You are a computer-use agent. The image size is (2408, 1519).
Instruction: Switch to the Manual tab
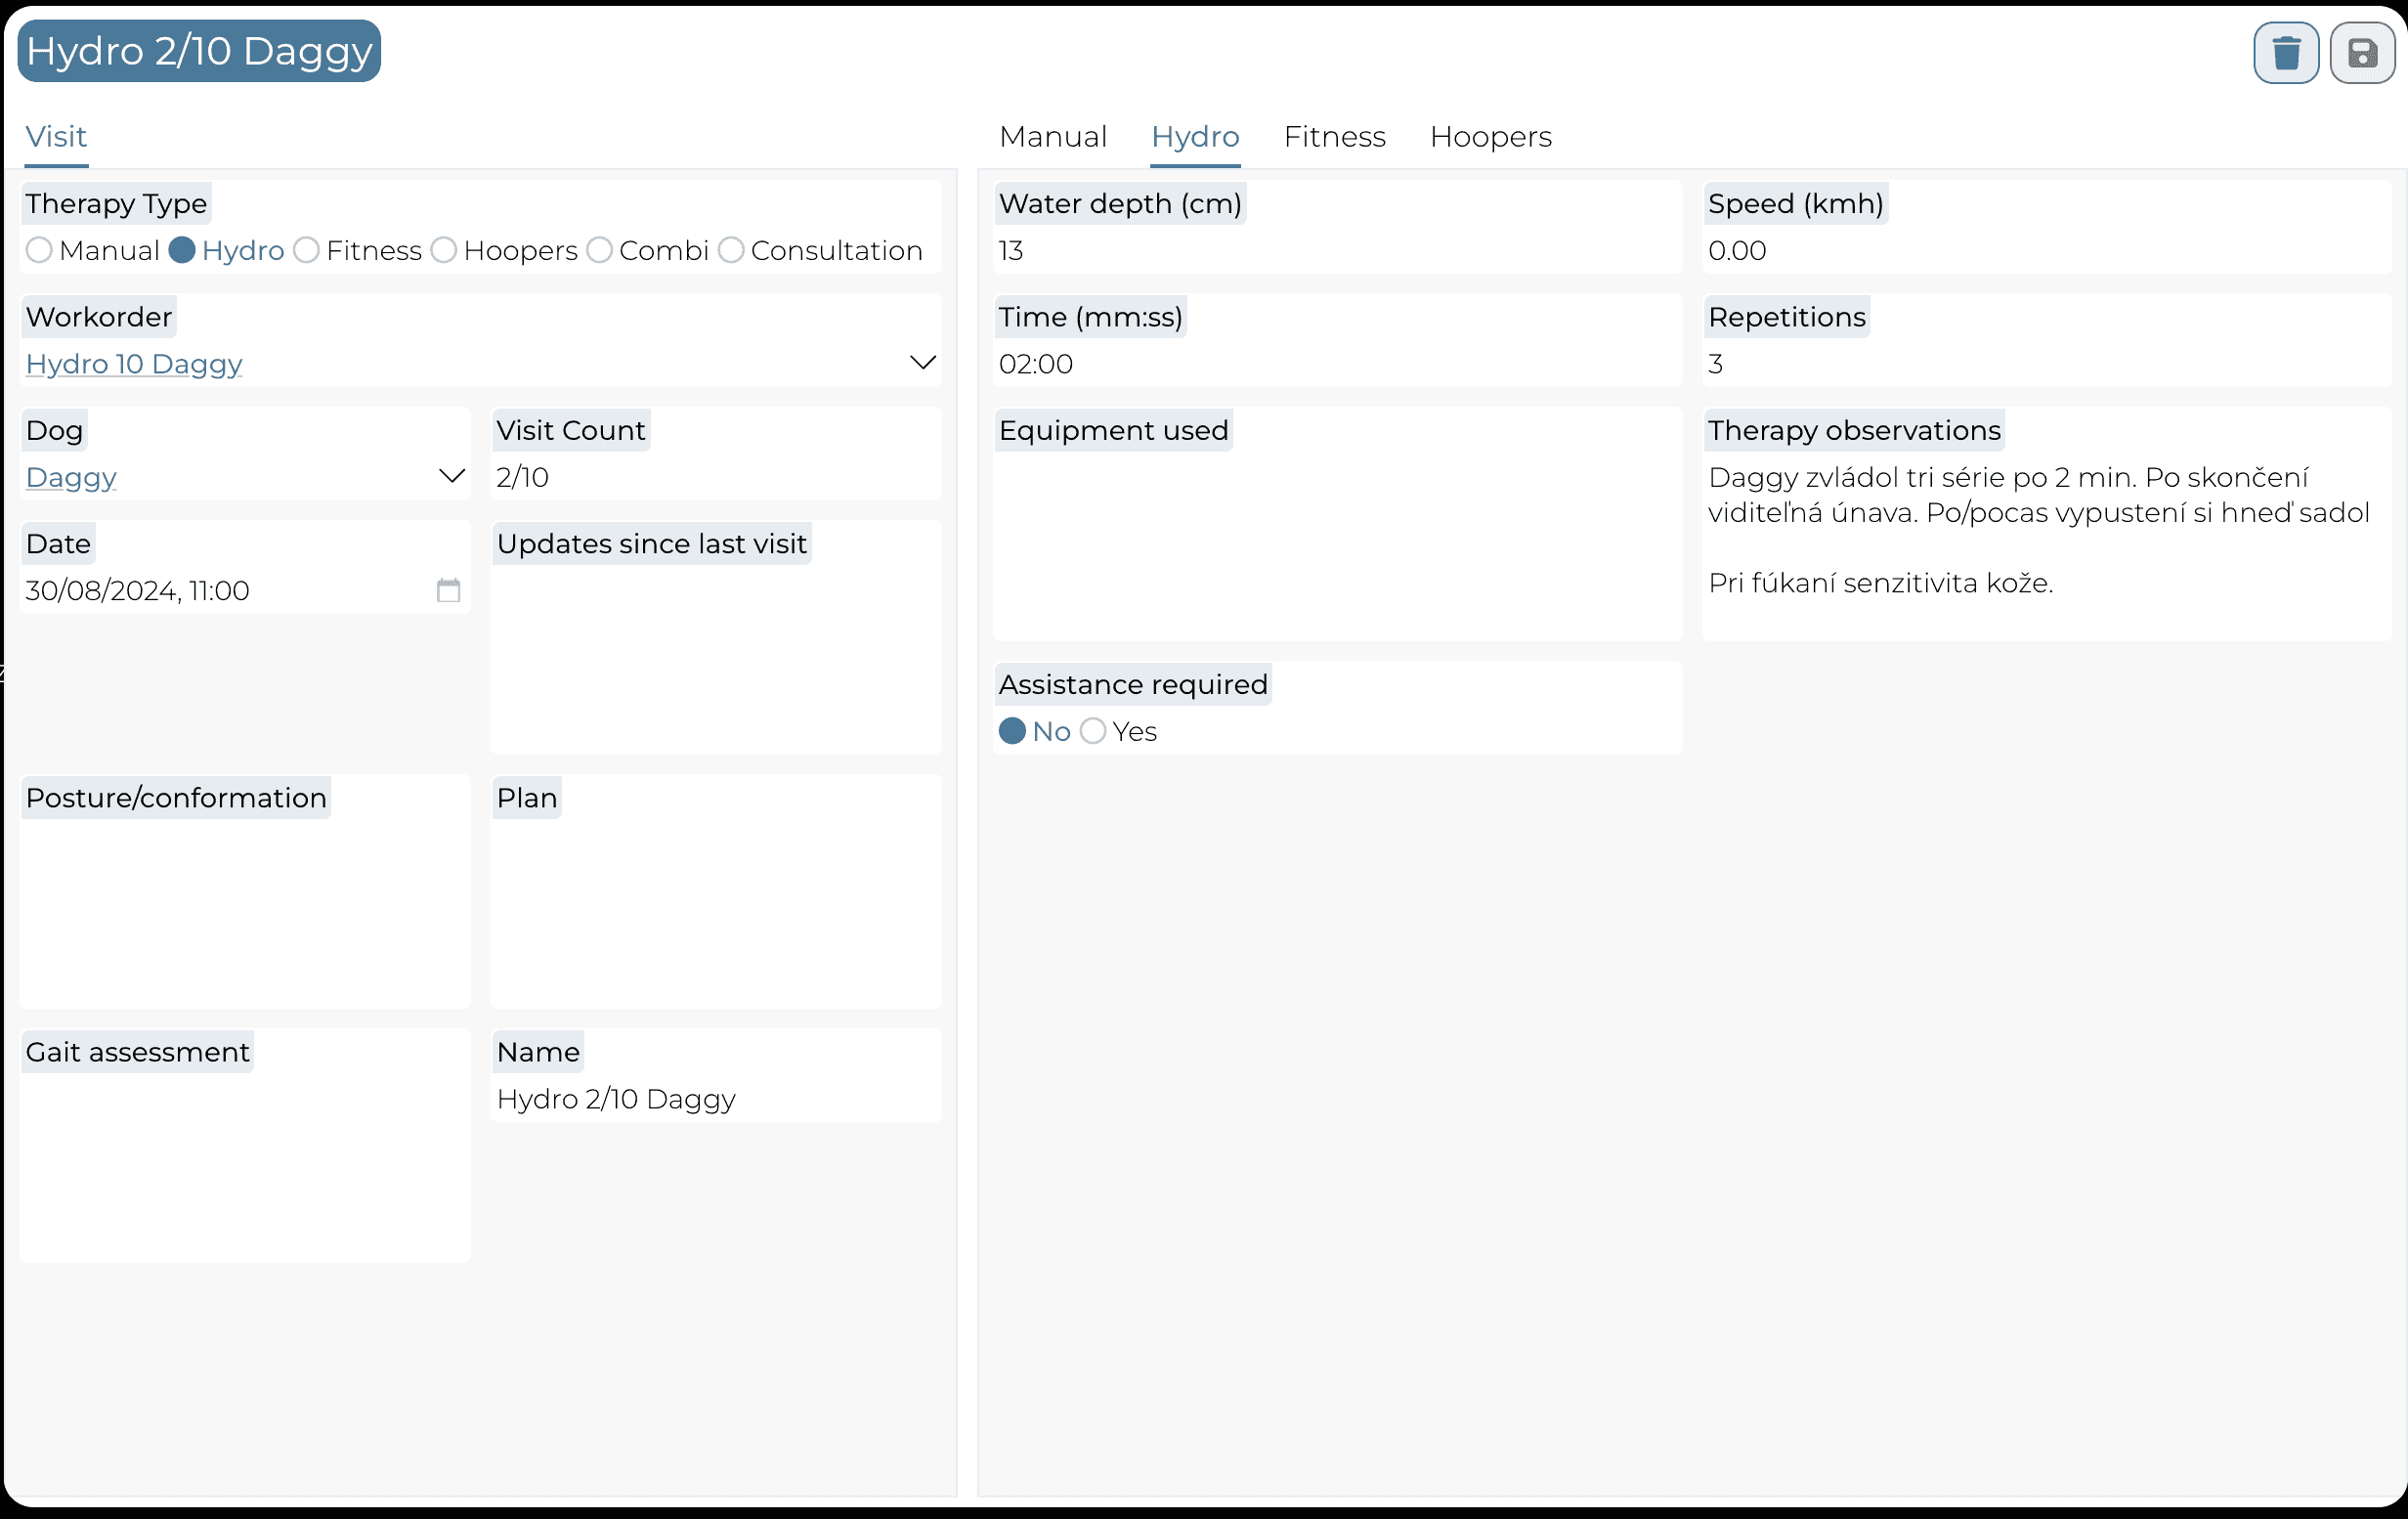click(x=1053, y=137)
